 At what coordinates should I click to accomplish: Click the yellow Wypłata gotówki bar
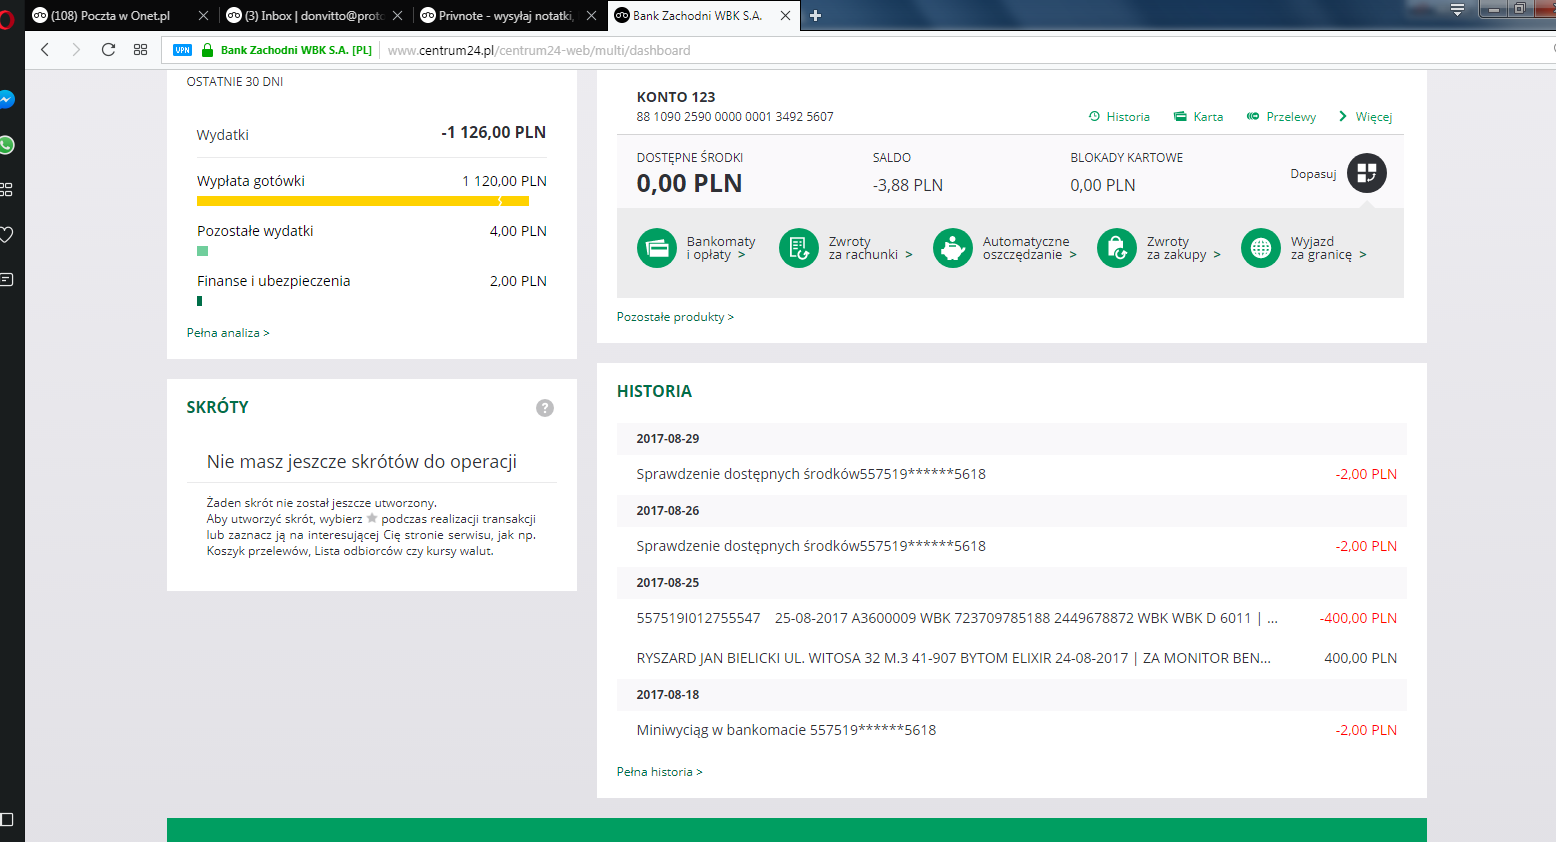[363, 201]
